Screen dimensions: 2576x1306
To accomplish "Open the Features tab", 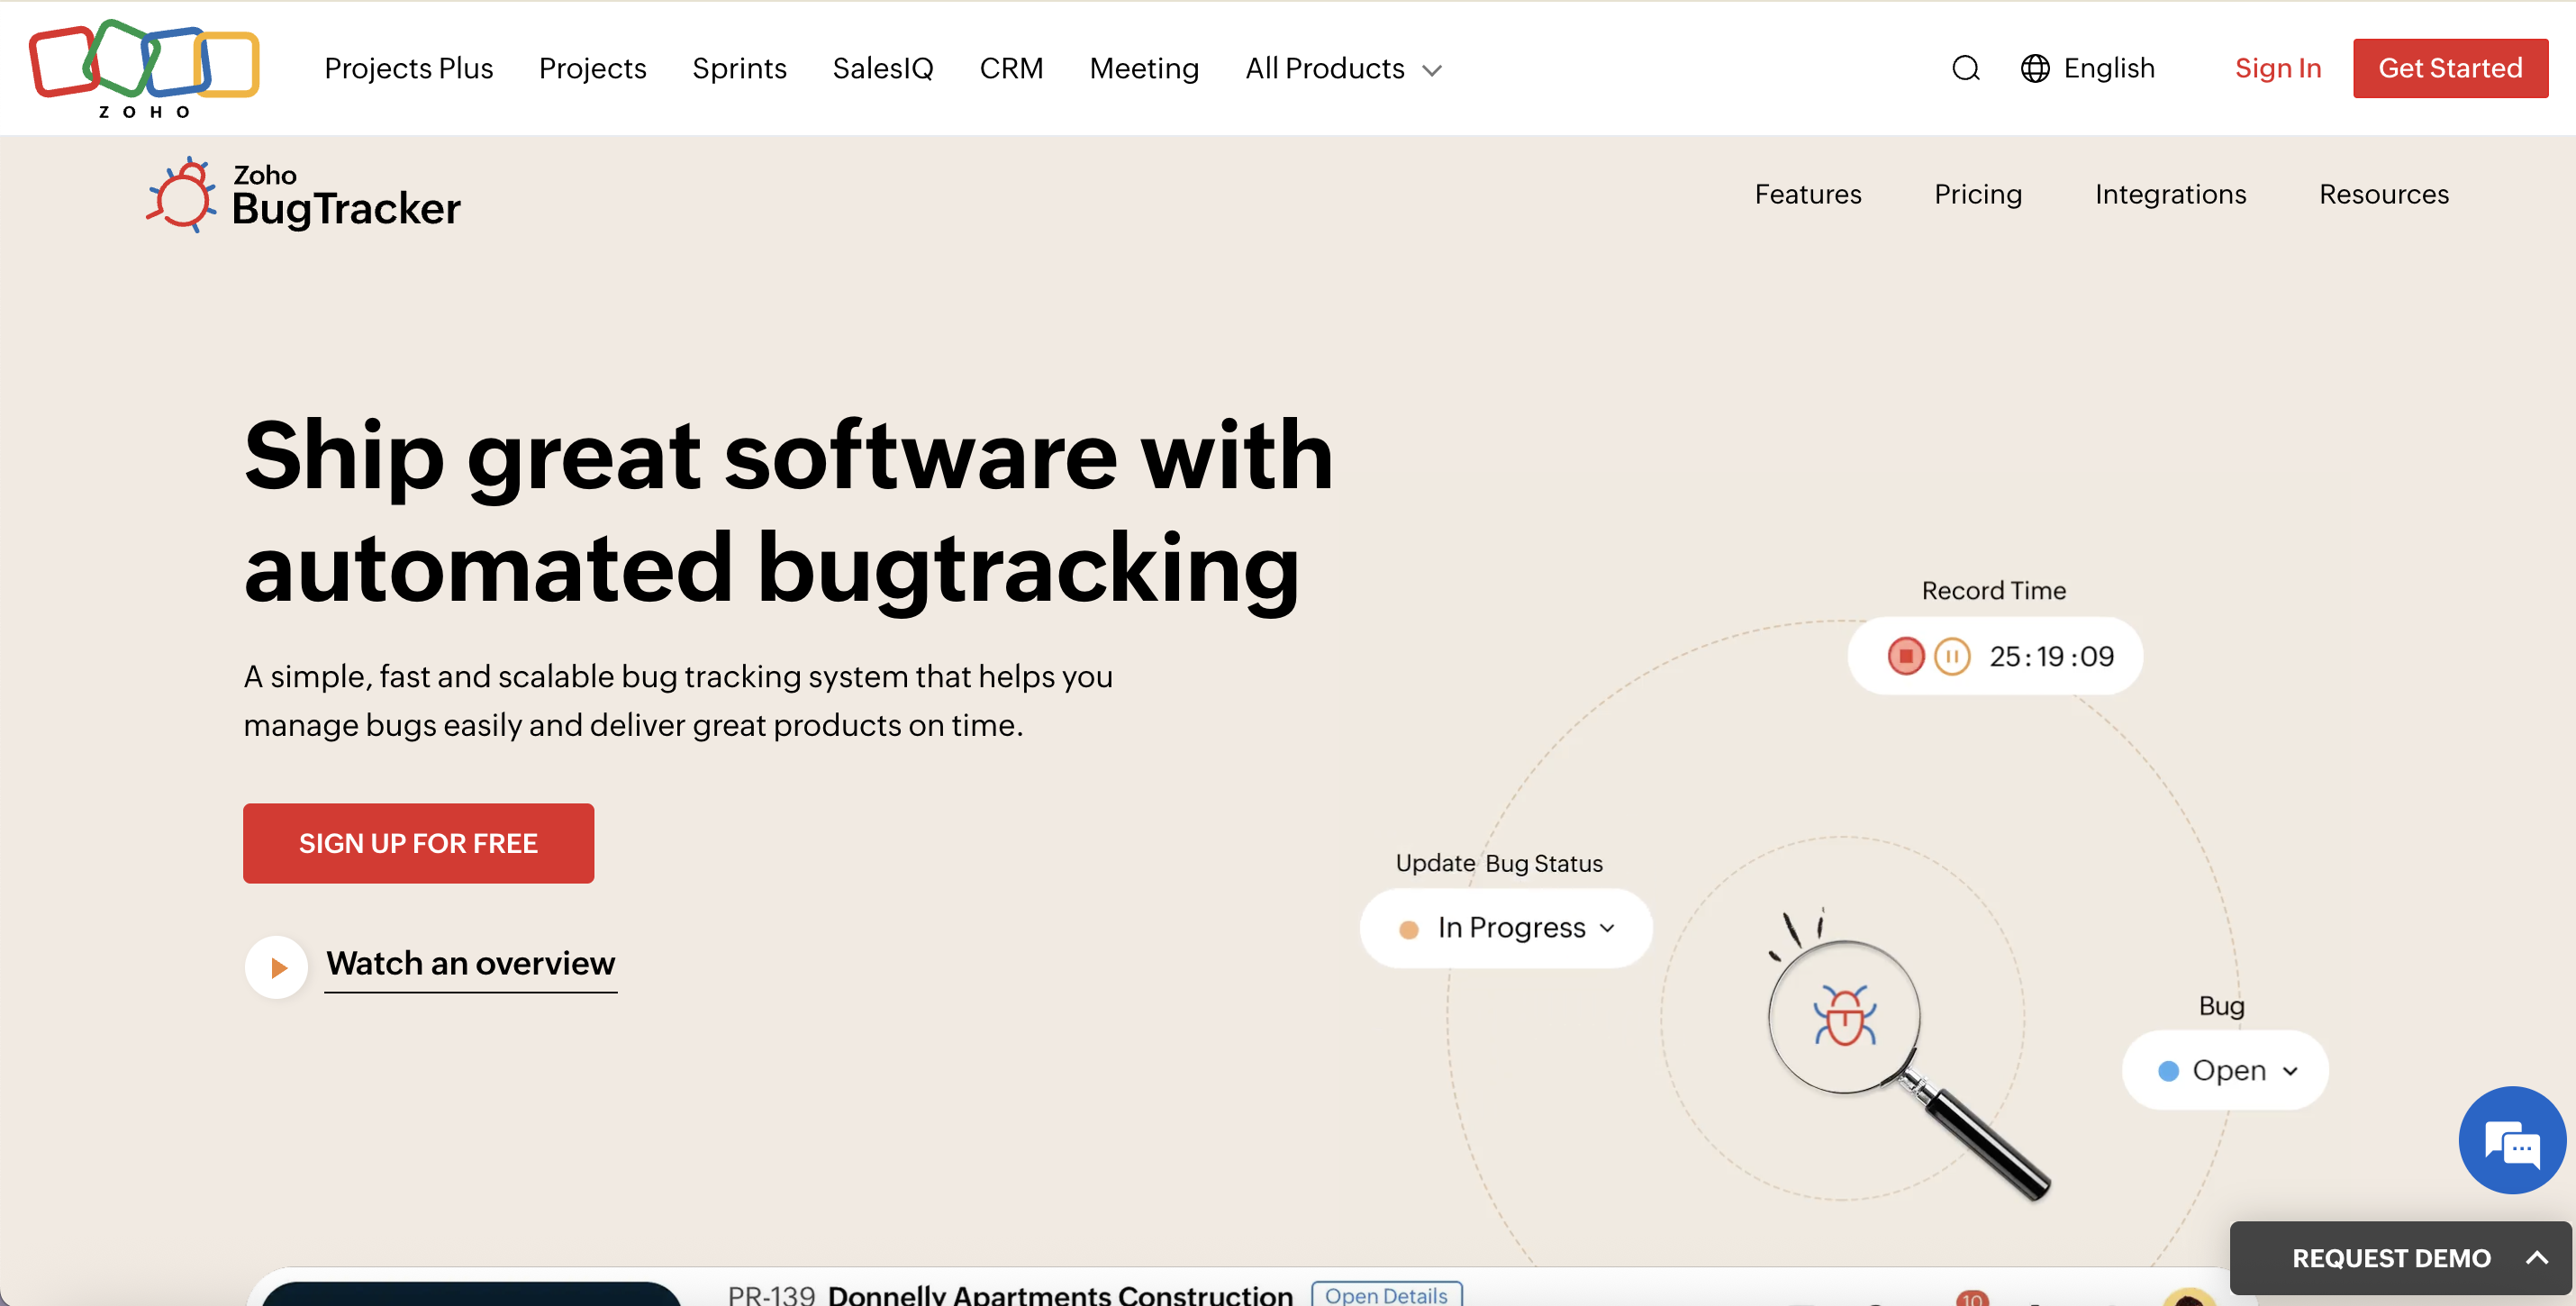I will coord(1808,194).
